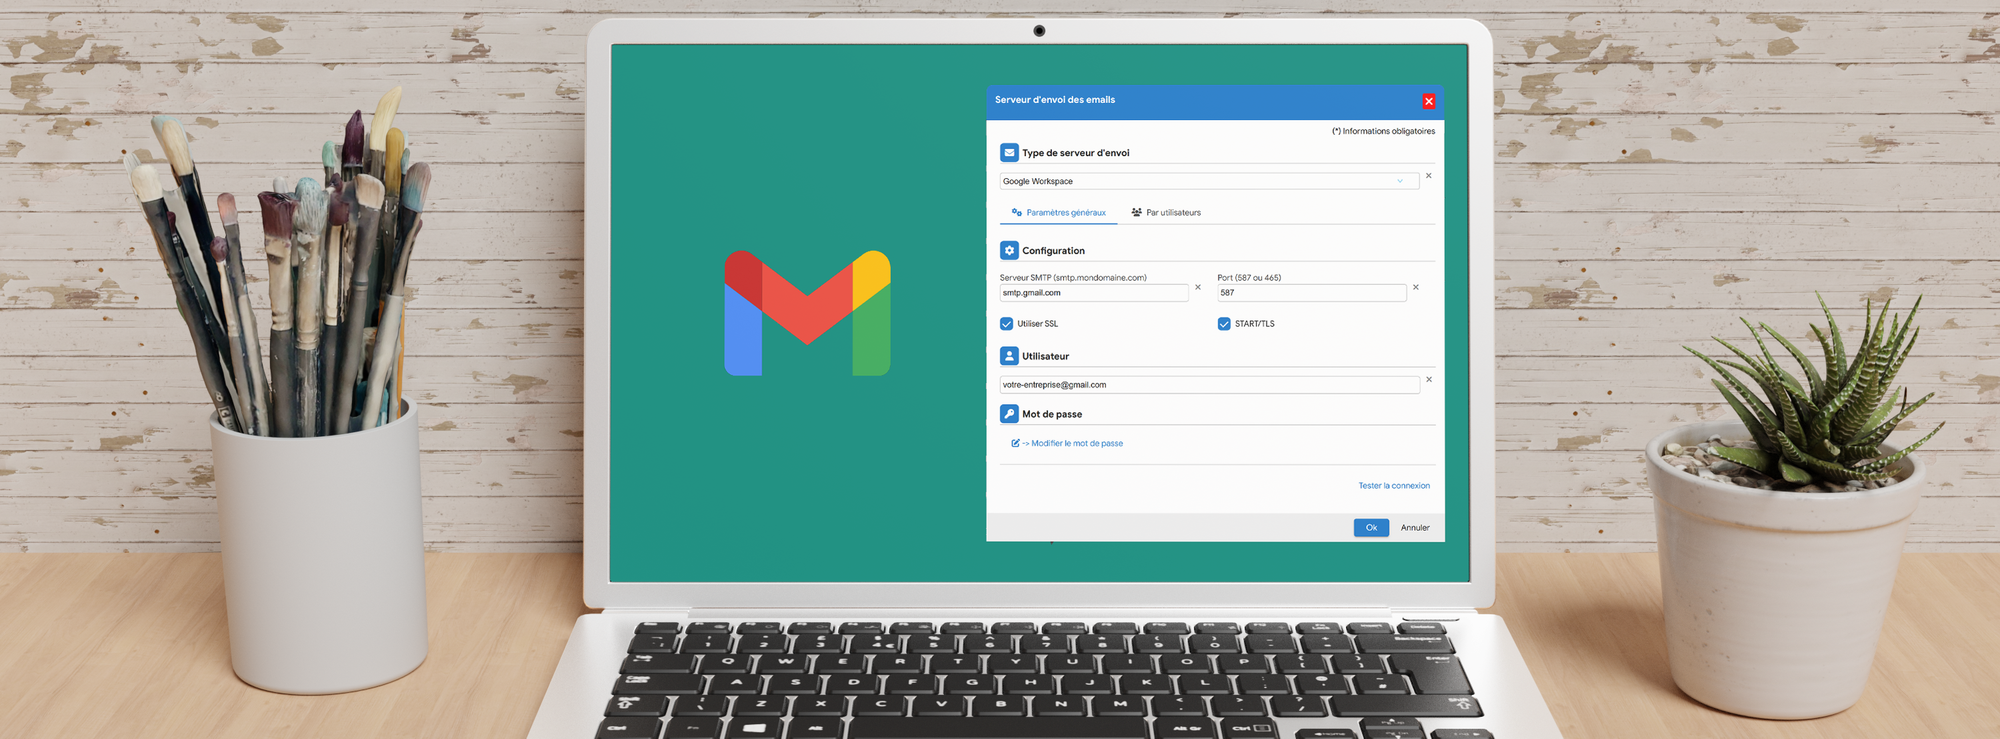The image size is (2000, 739).
Task: Click into the Serveur SMTP field showing smtp.gmail.com
Action: pyautogui.click(x=1094, y=293)
